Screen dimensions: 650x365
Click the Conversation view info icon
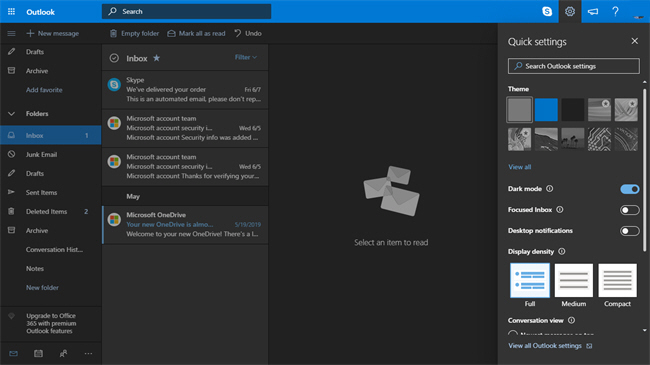[x=571, y=320]
